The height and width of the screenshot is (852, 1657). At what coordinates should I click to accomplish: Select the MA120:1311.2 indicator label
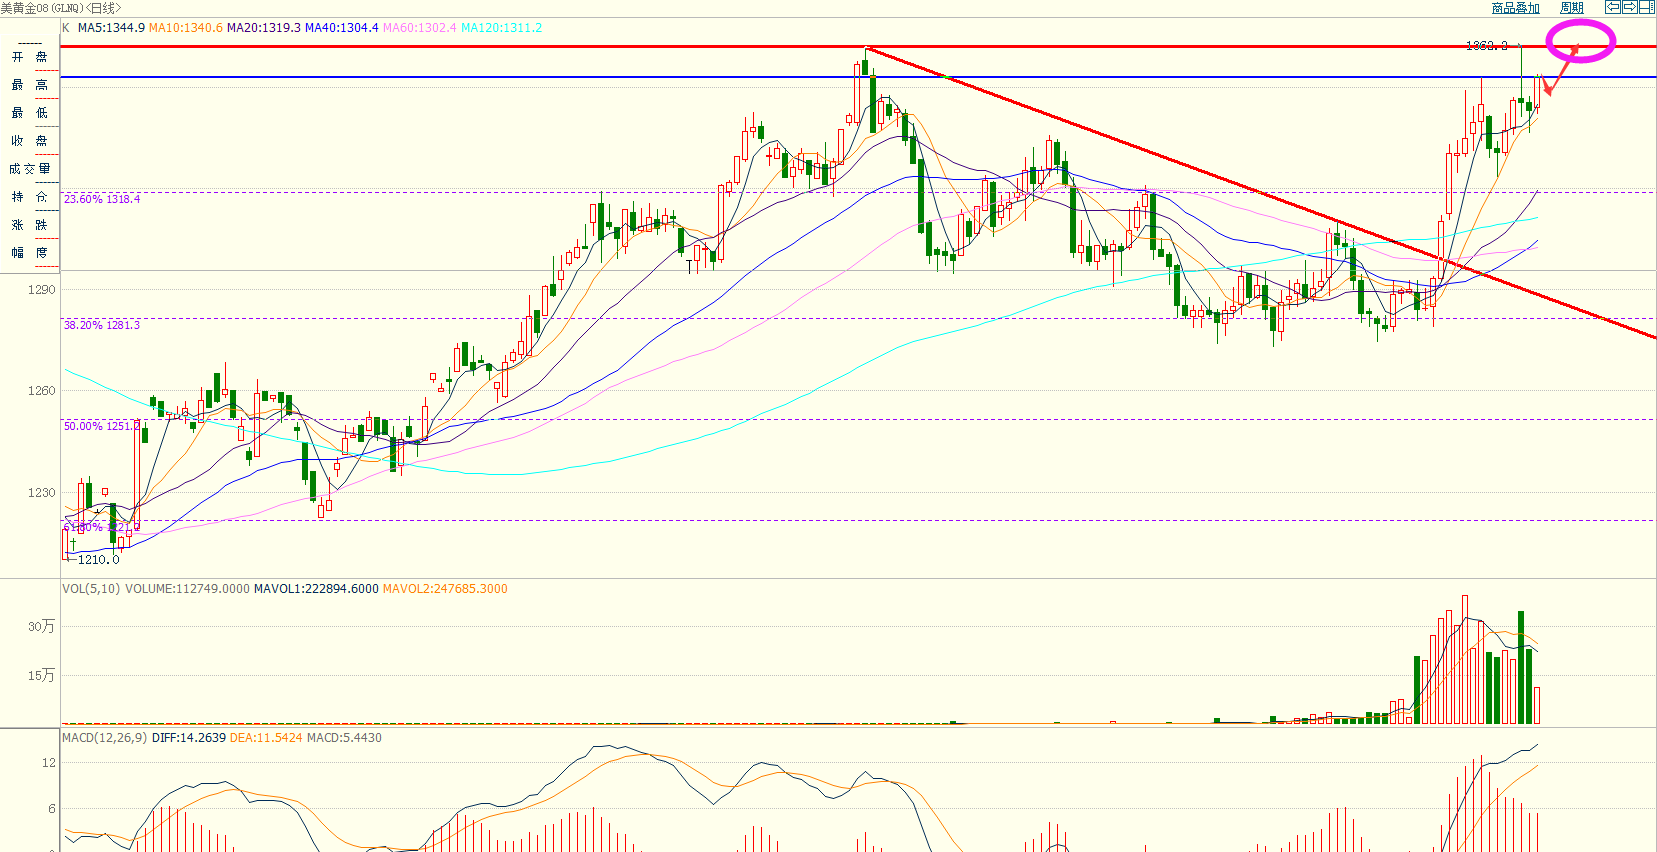point(502,28)
